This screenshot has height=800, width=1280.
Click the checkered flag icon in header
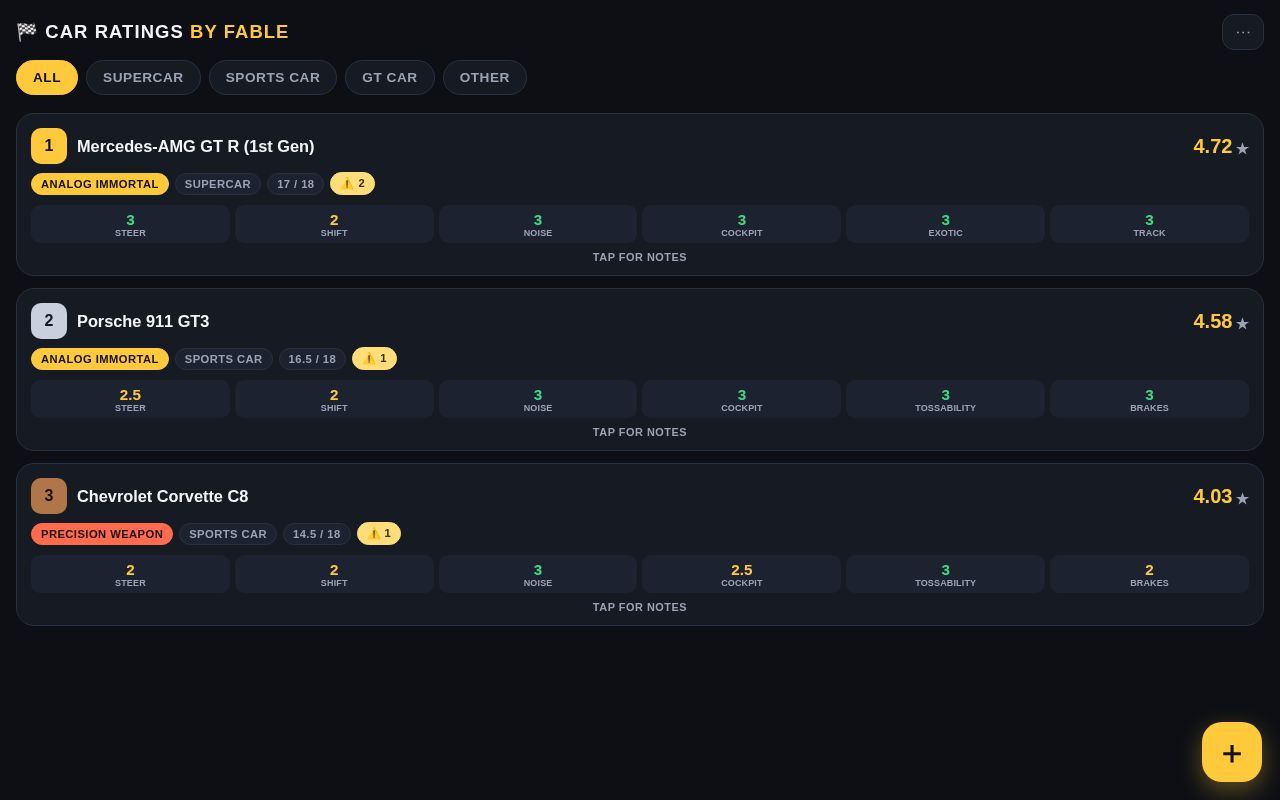(x=27, y=32)
